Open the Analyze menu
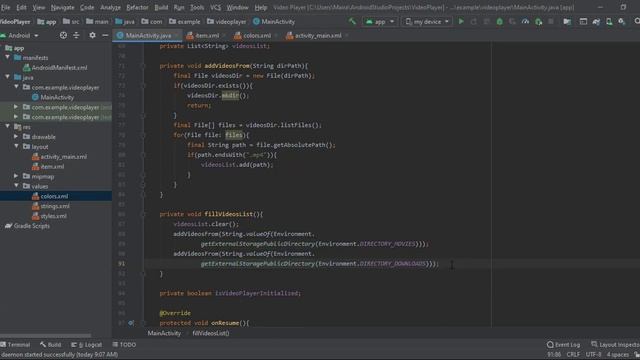640x360 pixels. 110,7
